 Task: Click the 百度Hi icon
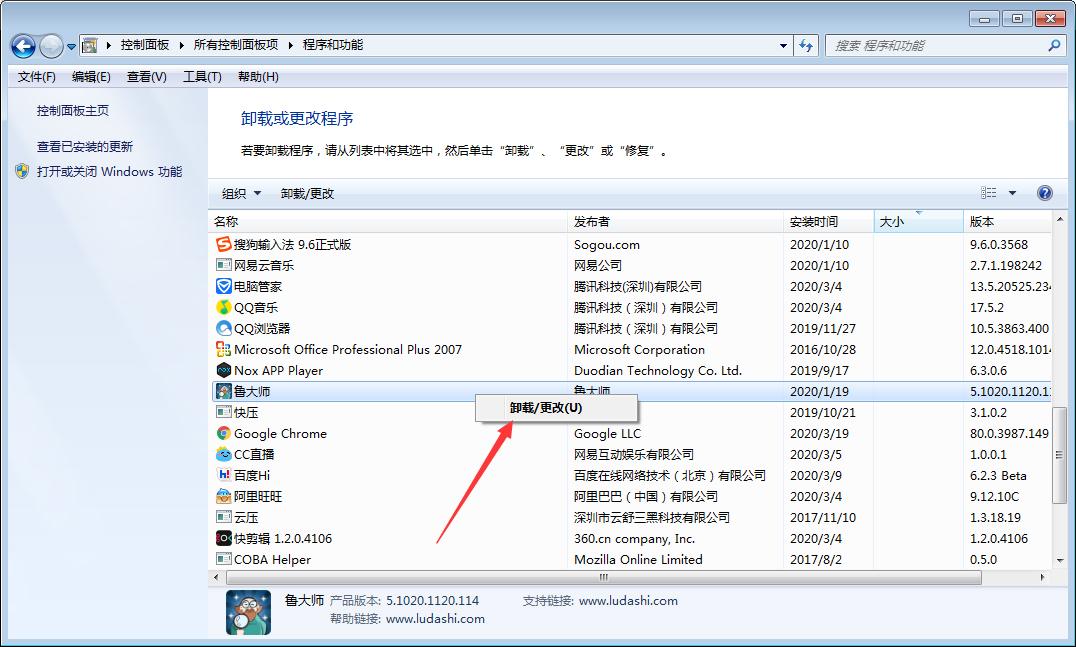click(x=224, y=475)
